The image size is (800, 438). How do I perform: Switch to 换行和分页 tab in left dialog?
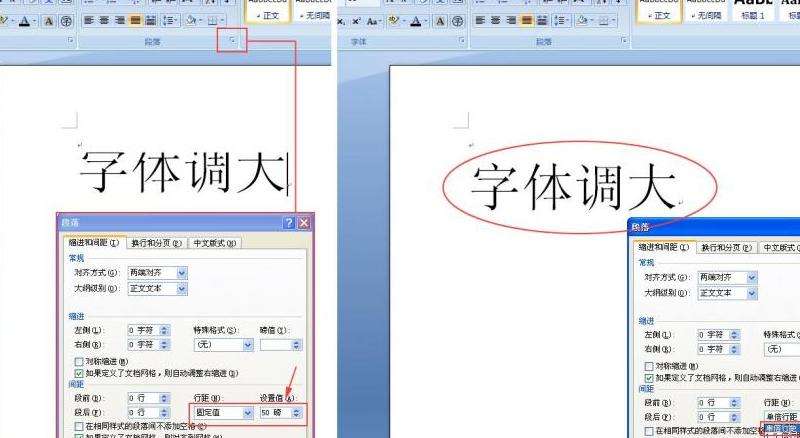coord(157,243)
